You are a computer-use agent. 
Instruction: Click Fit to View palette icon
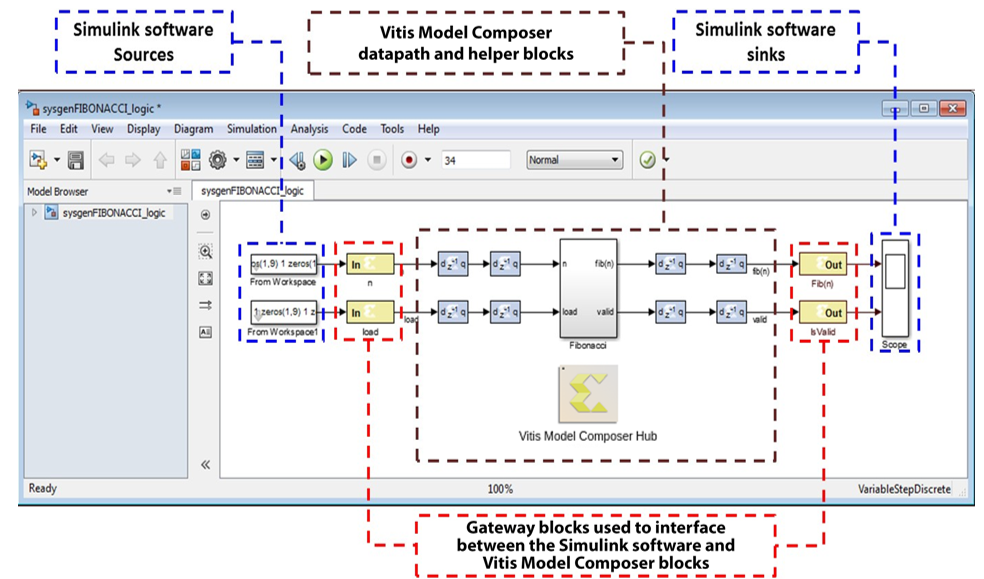coord(206,279)
